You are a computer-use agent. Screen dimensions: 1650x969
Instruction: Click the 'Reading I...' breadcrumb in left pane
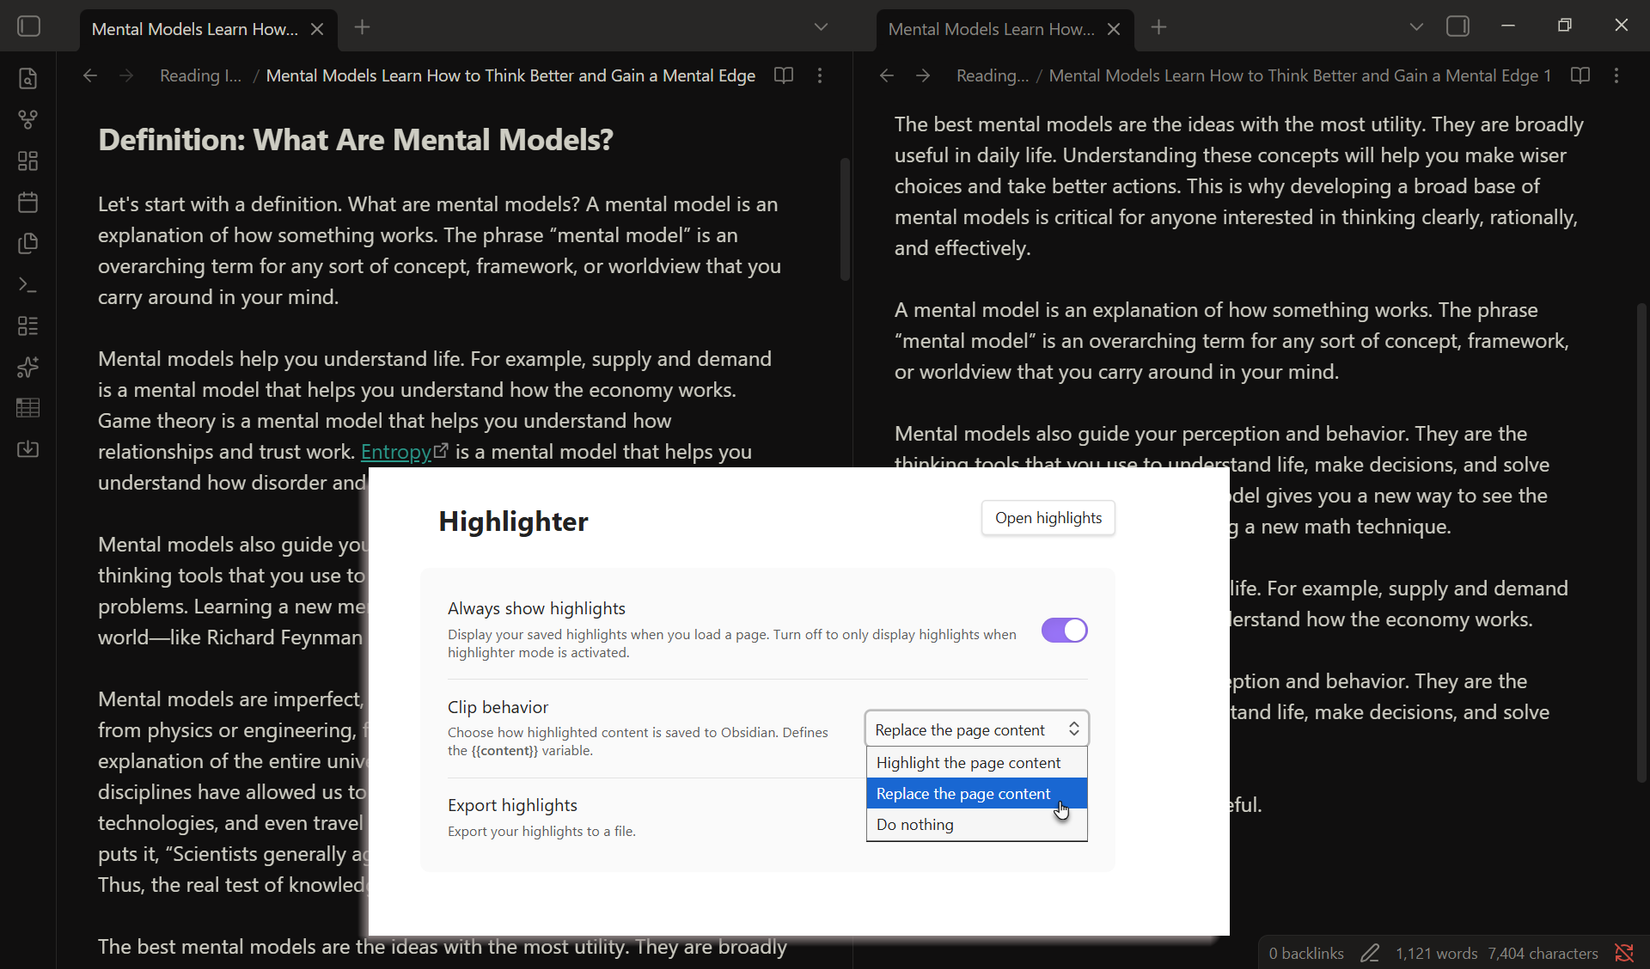[200, 76]
